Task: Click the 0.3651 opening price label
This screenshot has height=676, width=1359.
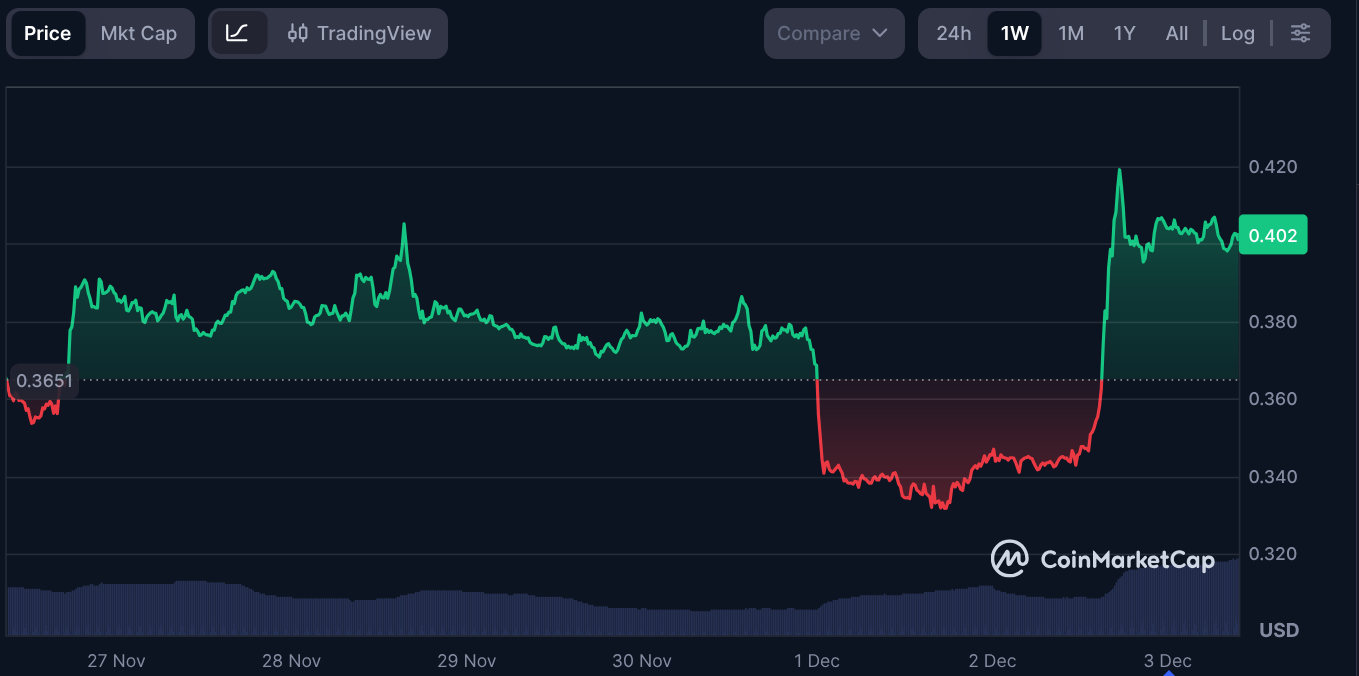Action: click(x=42, y=381)
